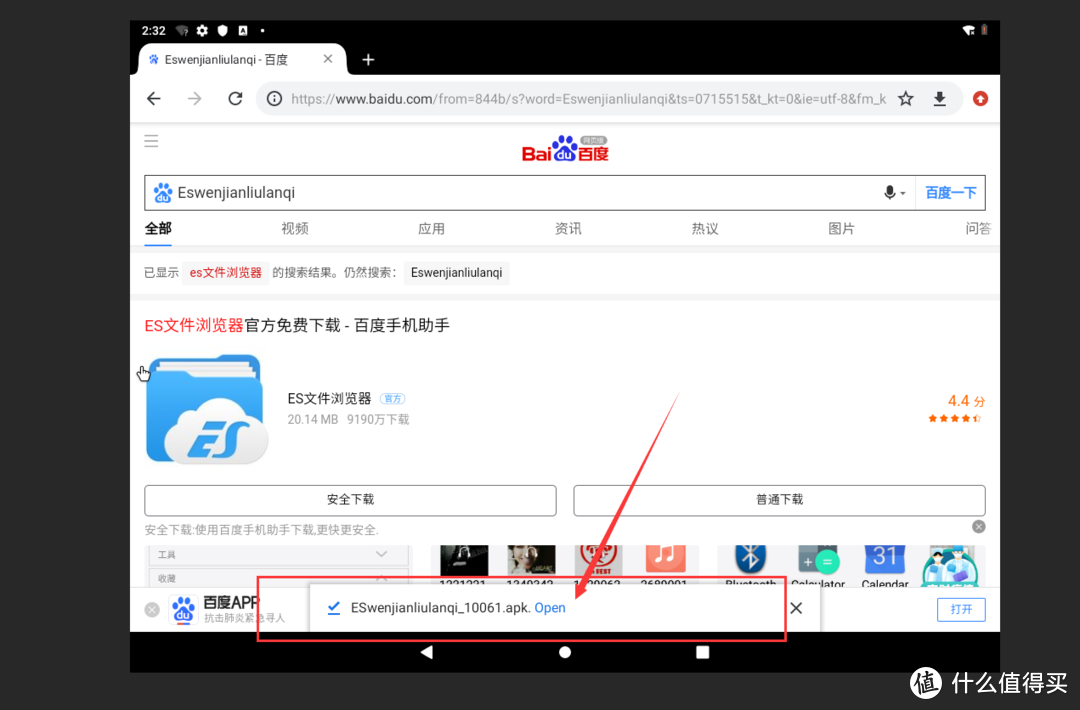Search instead for Eswenjianliulanqi
The image size is (1080, 710).
[457, 273]
